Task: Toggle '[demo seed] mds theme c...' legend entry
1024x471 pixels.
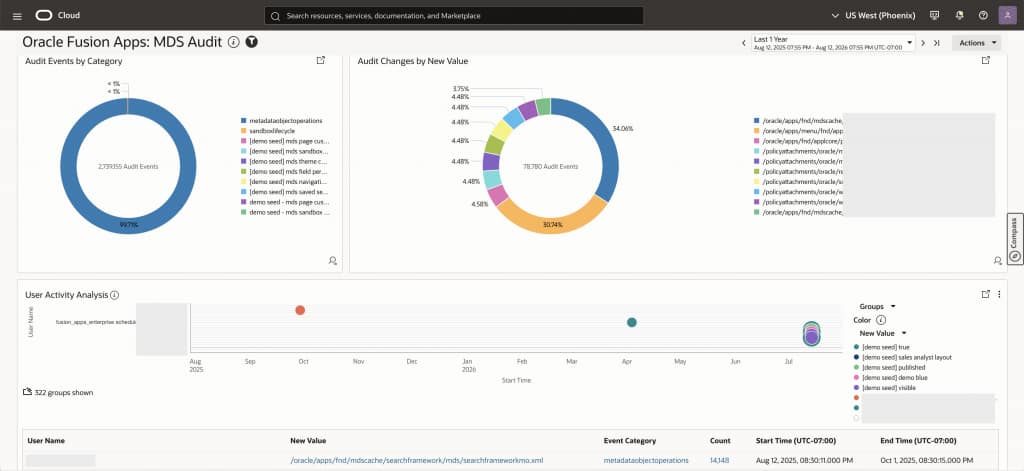Action: 285,161
